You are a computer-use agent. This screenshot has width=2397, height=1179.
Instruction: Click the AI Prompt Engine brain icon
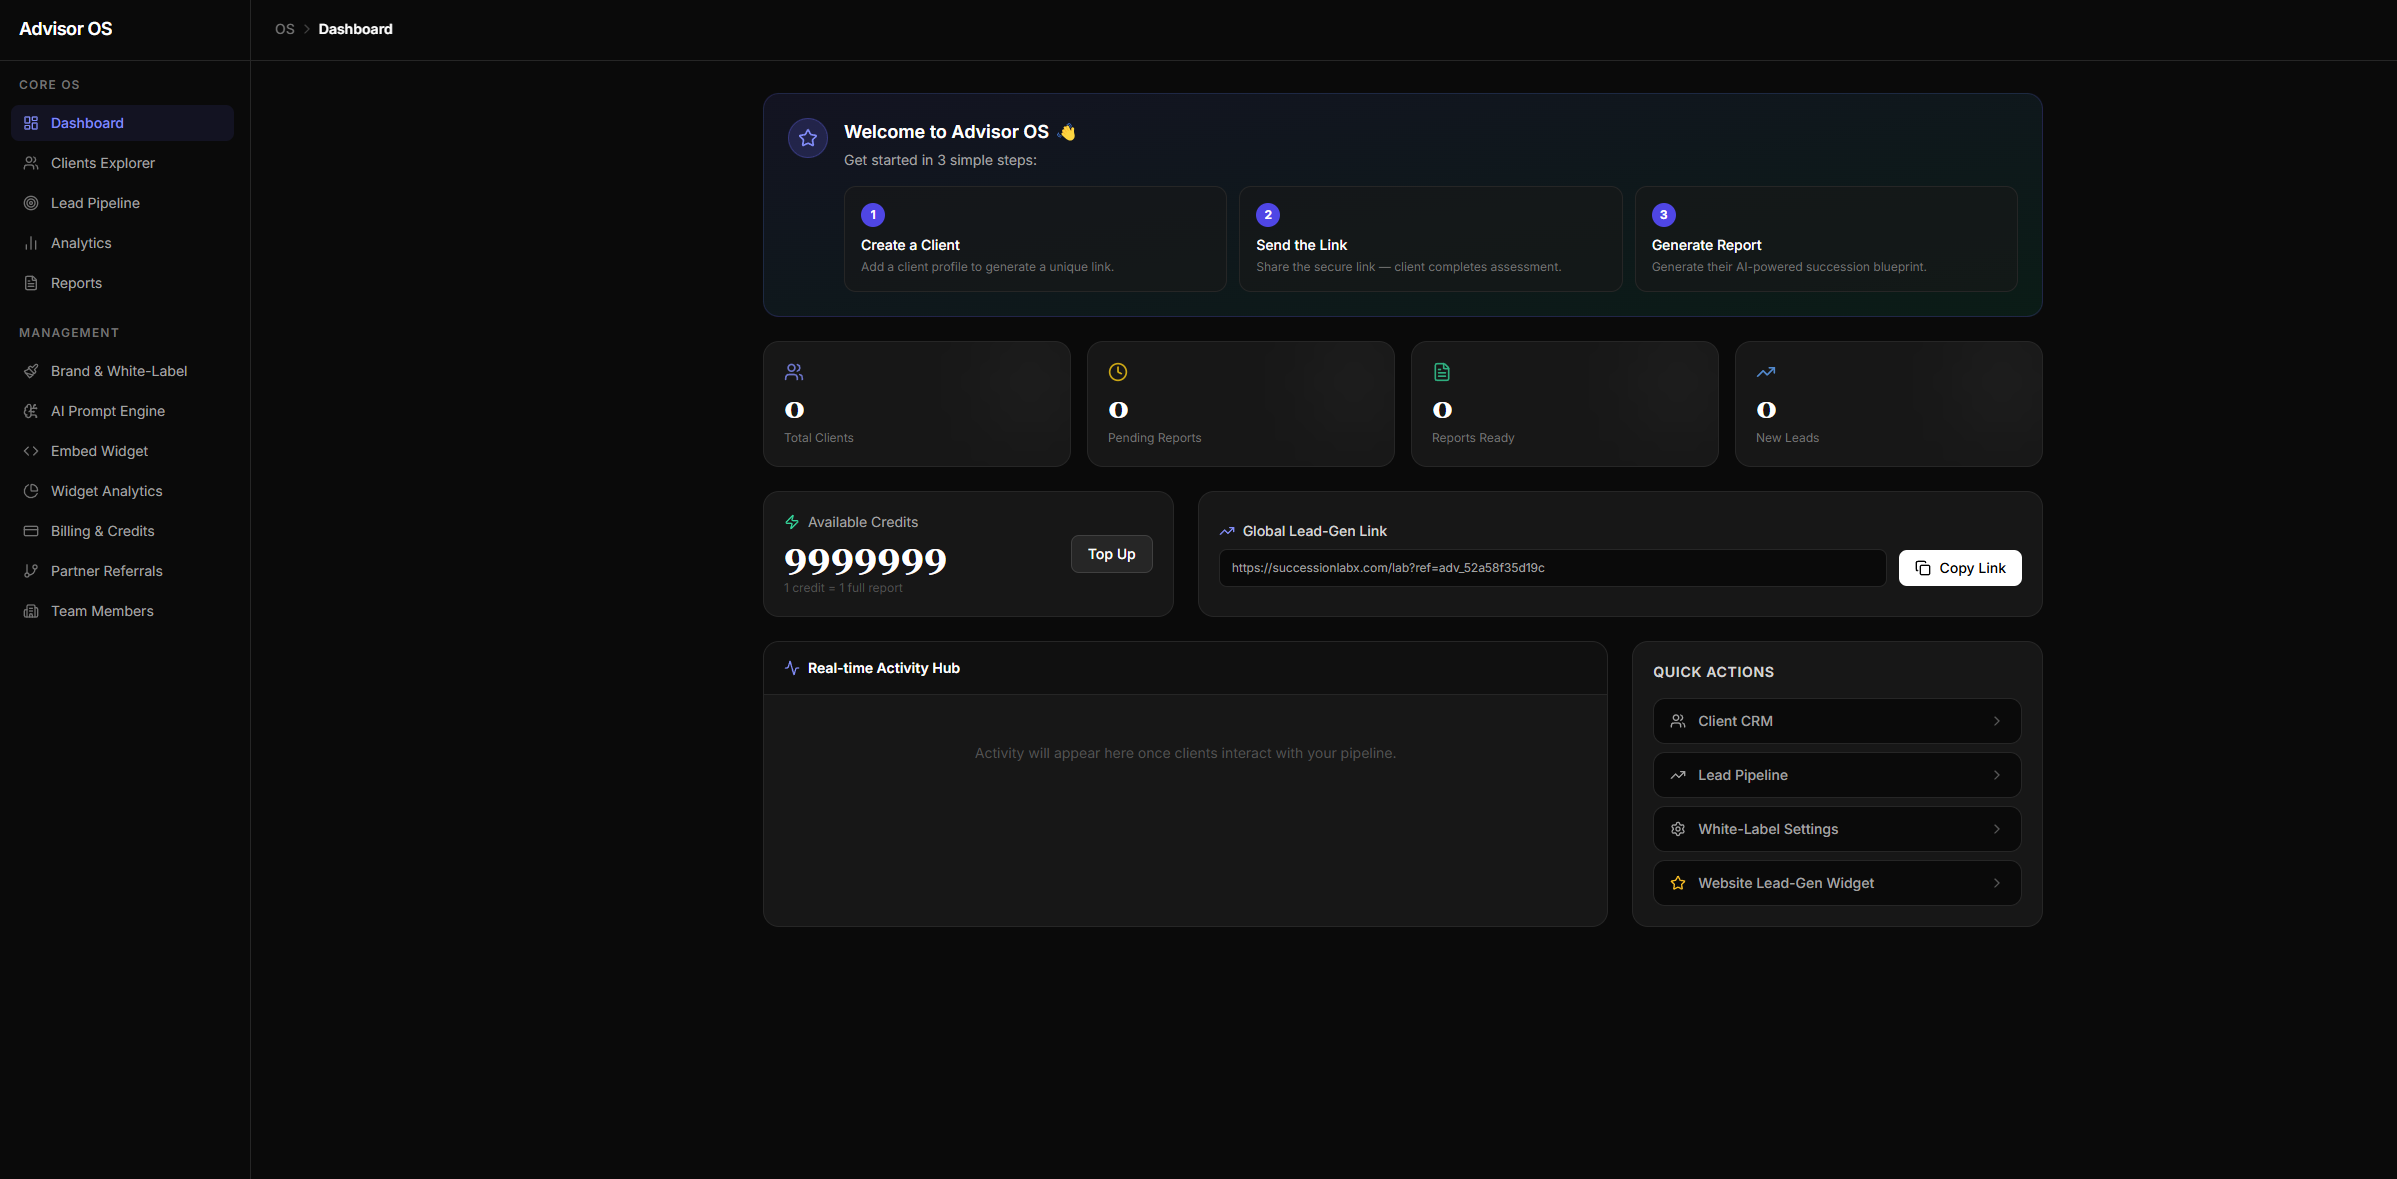coord(31,411)
